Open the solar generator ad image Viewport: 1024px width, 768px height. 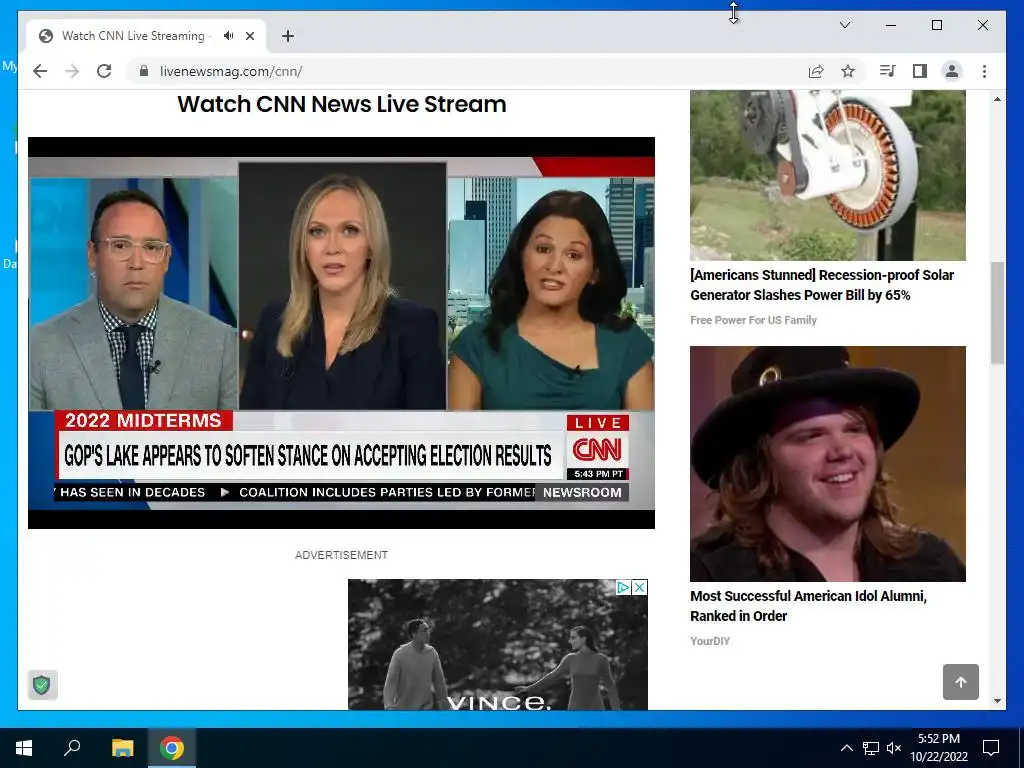(827, 175)
